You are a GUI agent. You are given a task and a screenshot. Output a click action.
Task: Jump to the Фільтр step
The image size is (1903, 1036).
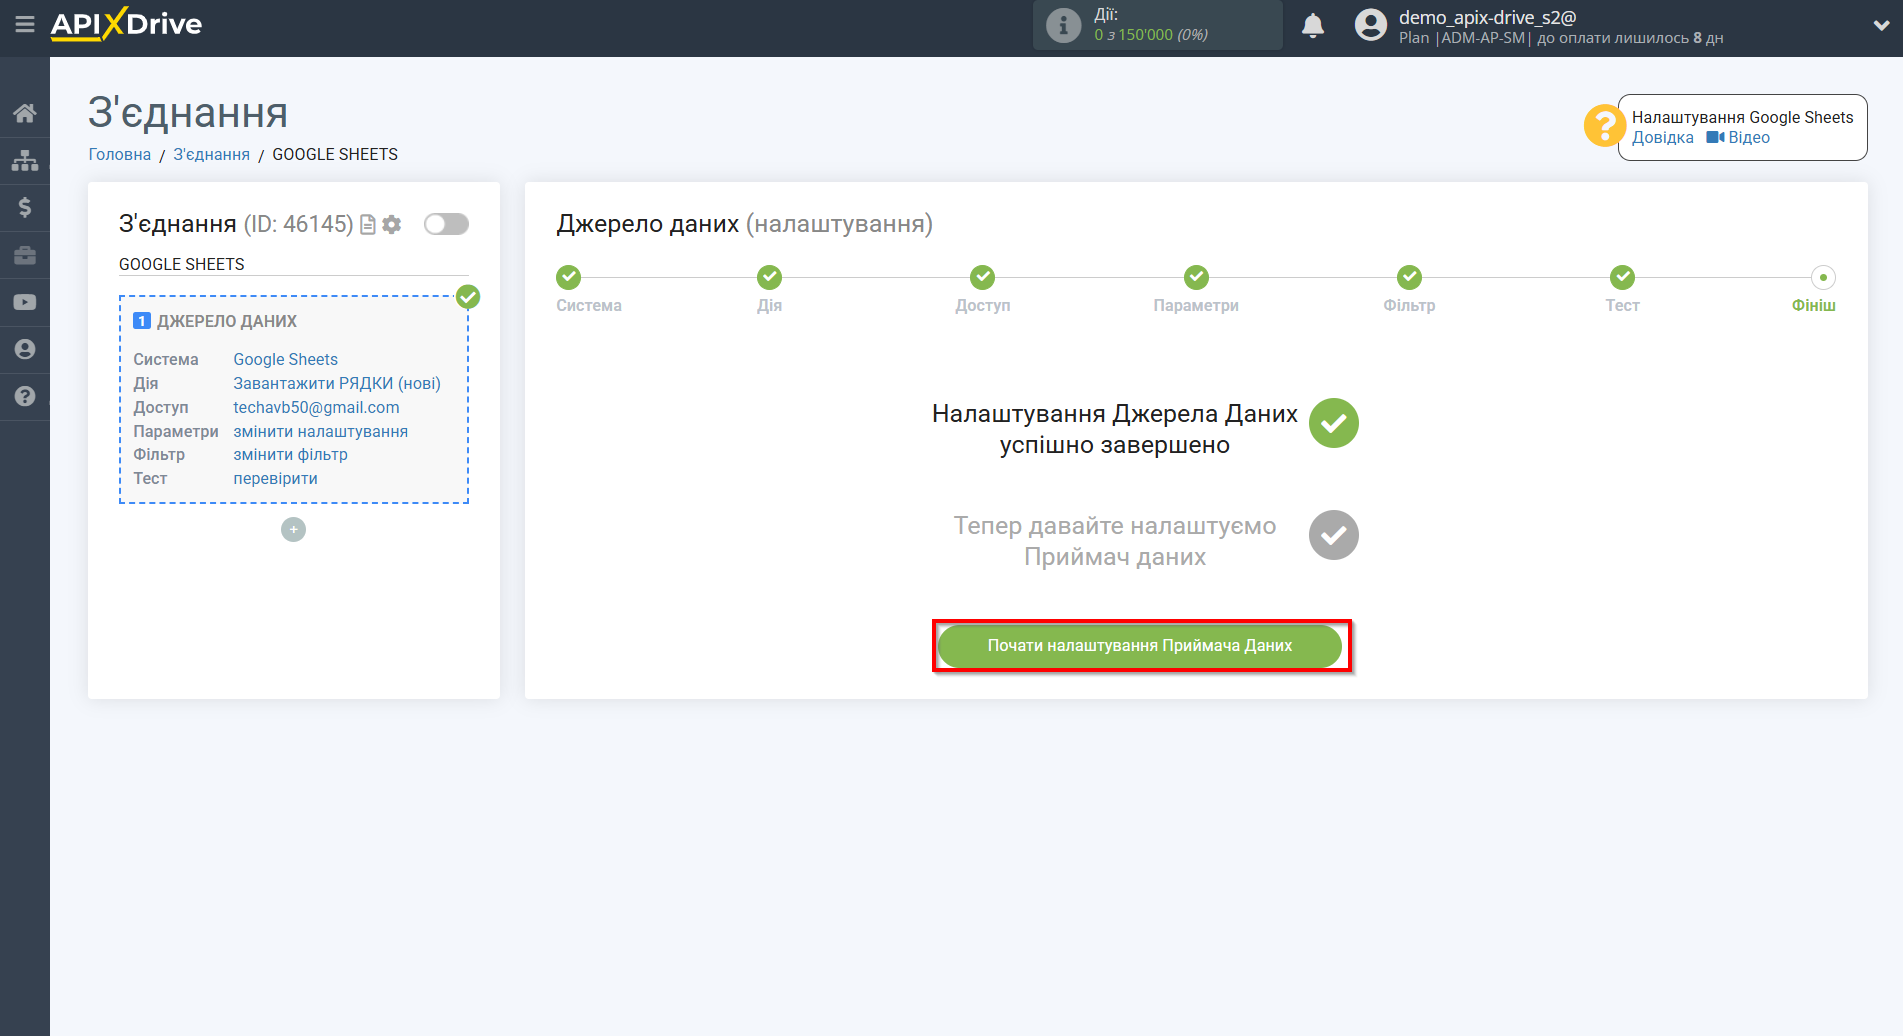pos(1409,278)
